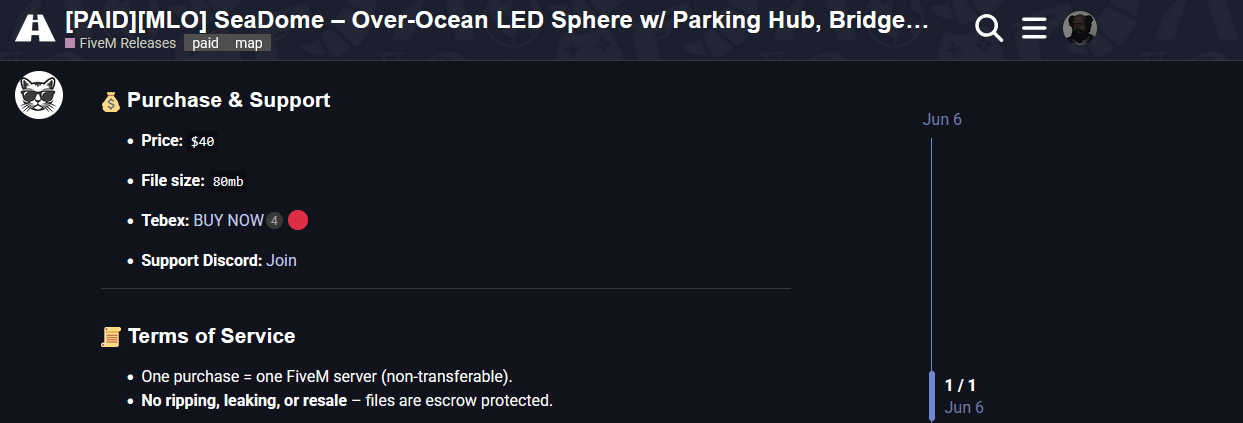Open the BUY NOW Tebex link
Viewport: 1243px width, 423px height.
pos(228,220)
